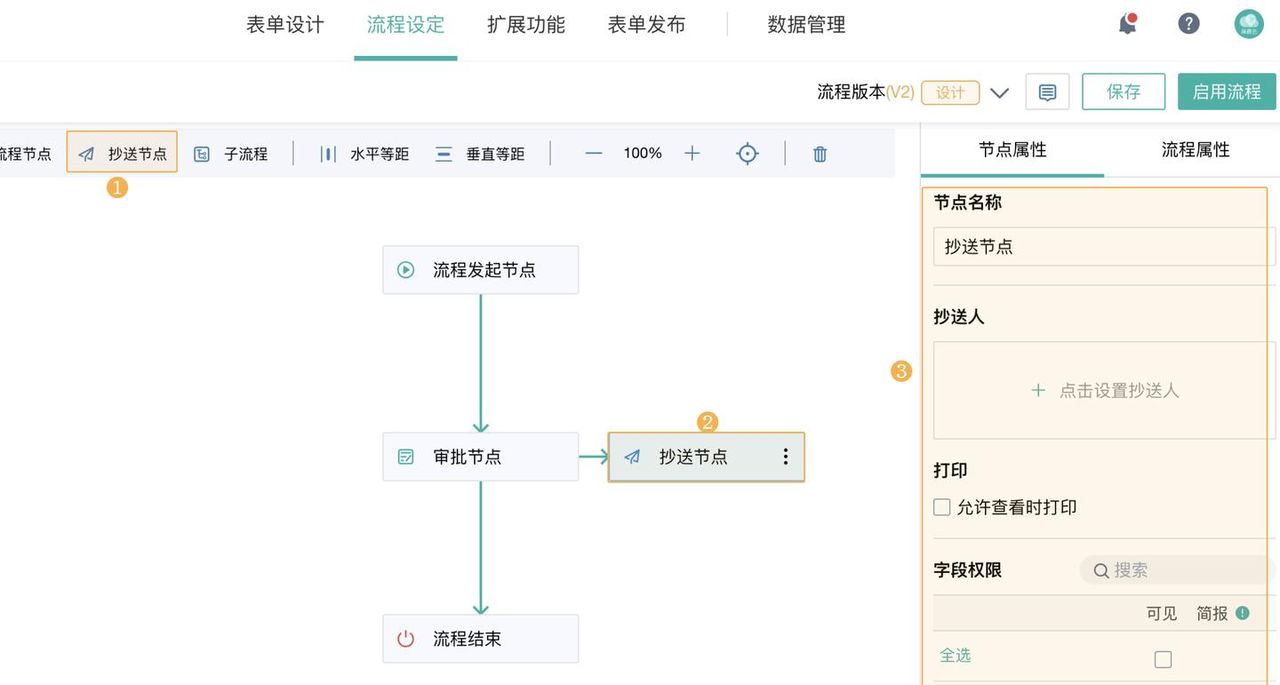The width and height of the screenshot is (1280, 685).
Task: Open the version comments icon
Action: [1047, 92]
